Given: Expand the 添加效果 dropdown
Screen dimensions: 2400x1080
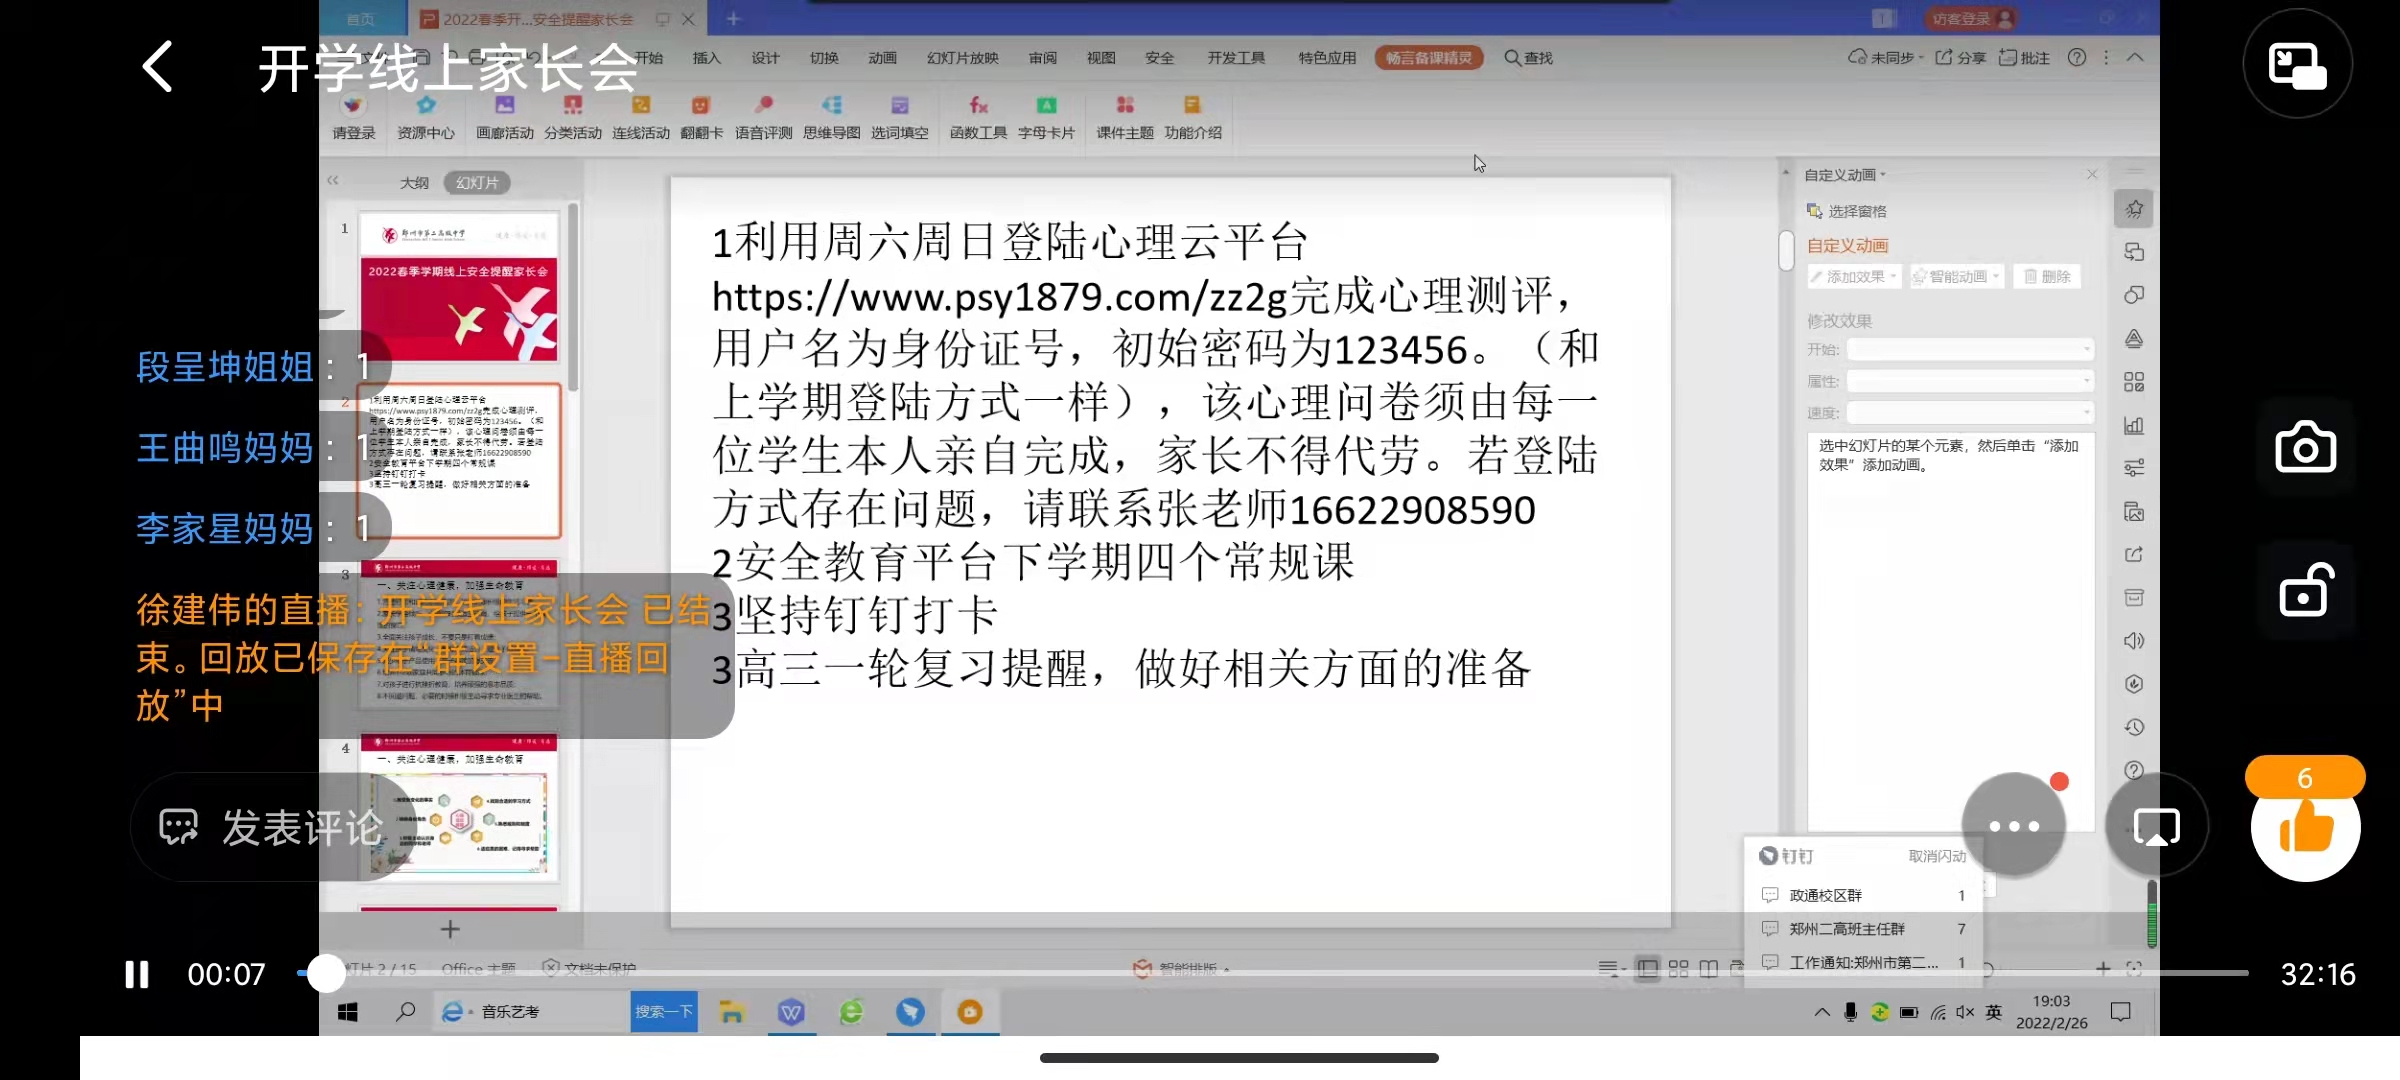Looking at the screenshot, I should point(1855,277).
